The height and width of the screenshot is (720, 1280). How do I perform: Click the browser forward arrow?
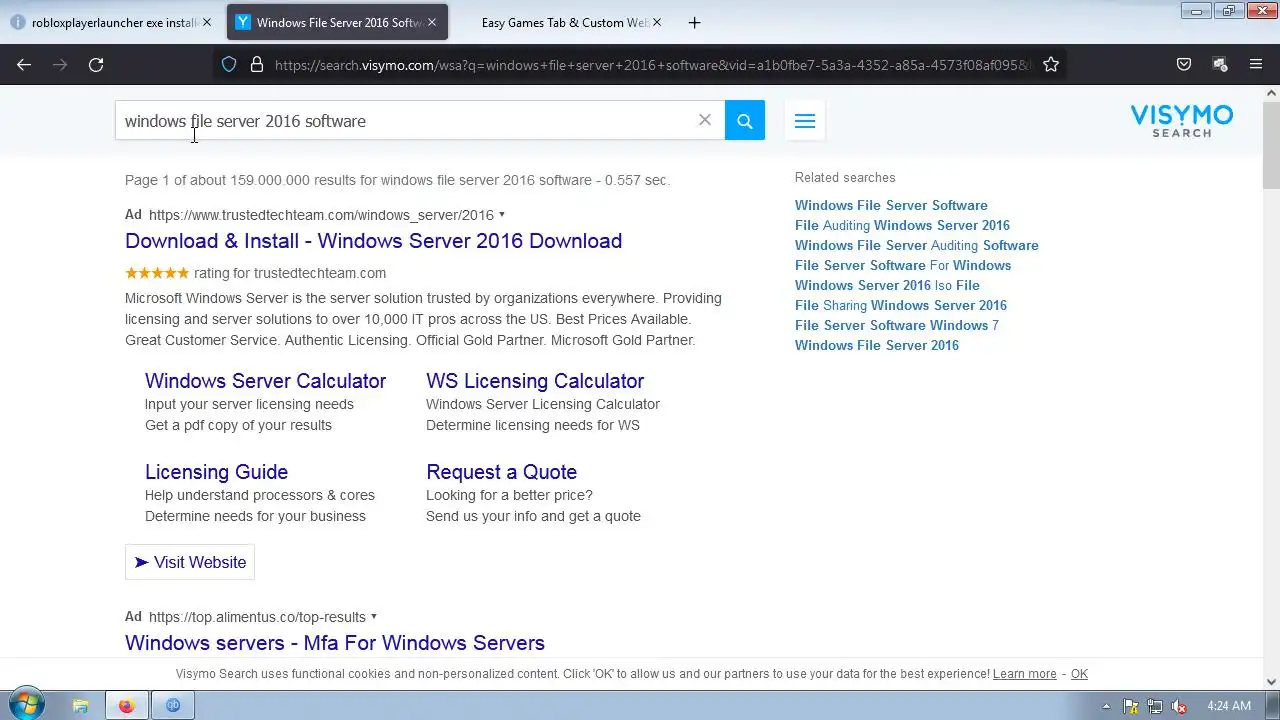[x=60, y=64]
